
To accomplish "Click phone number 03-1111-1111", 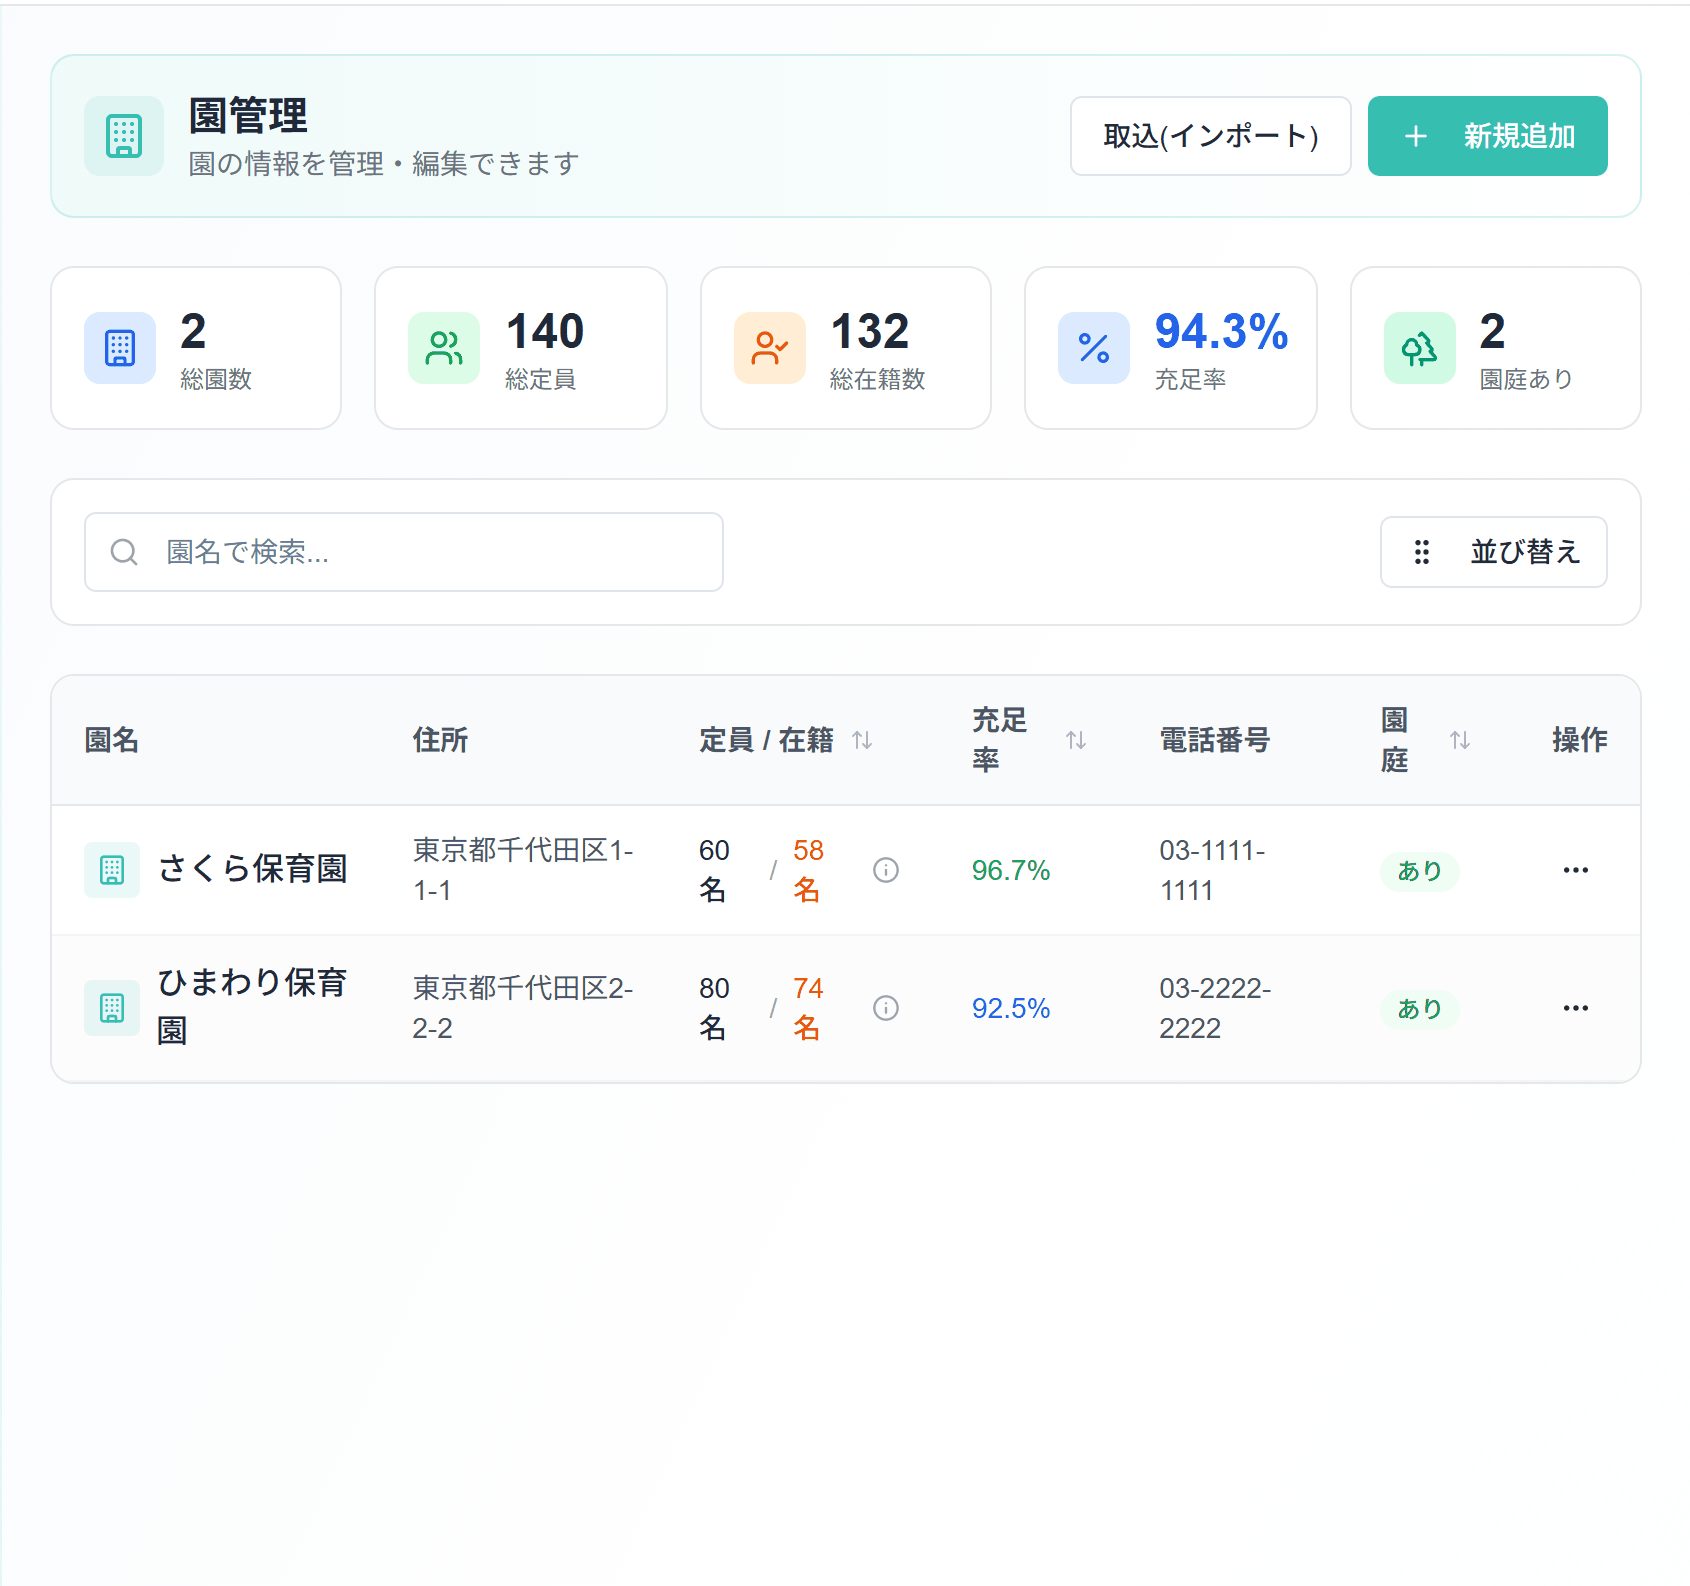I will coord(1212,870).
